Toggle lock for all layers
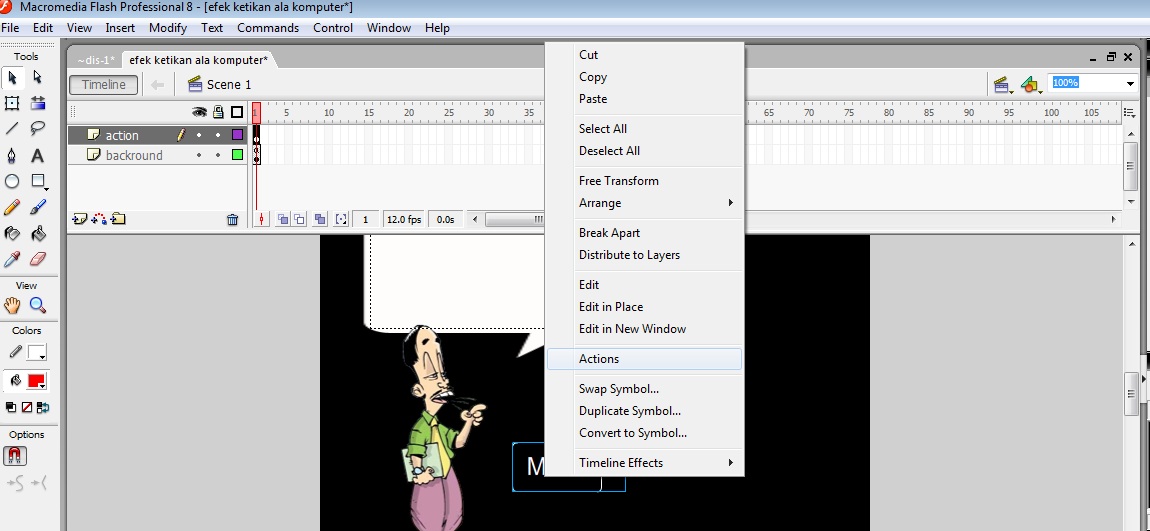 (218, 112)
